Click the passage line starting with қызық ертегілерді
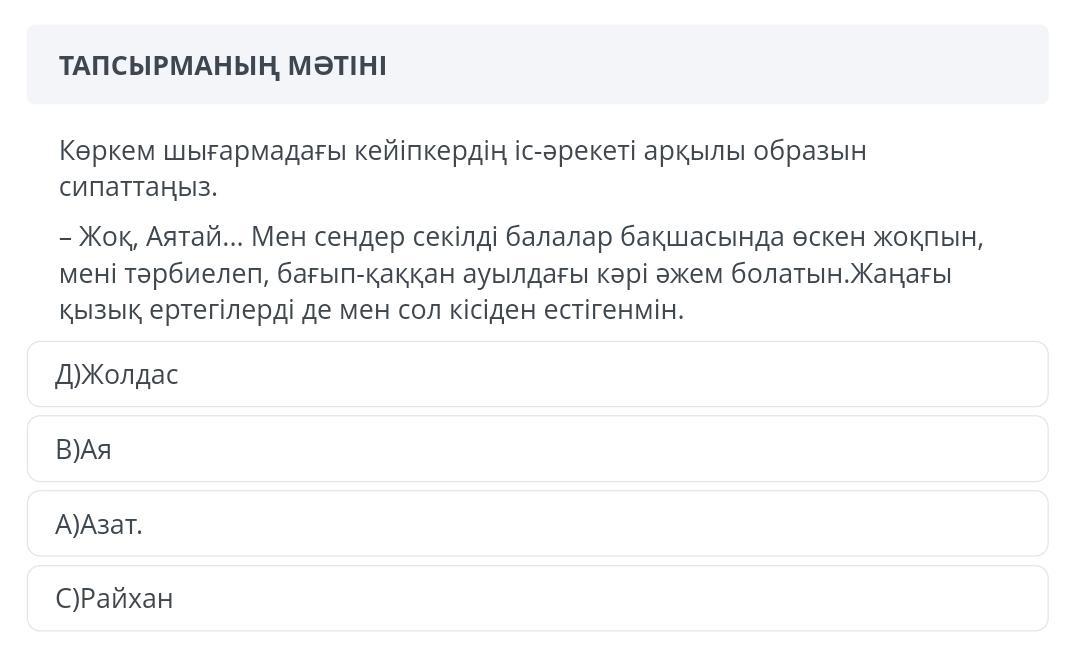Image resolution: width=1080 pixels, height=646 pixels. coord(371,311)
